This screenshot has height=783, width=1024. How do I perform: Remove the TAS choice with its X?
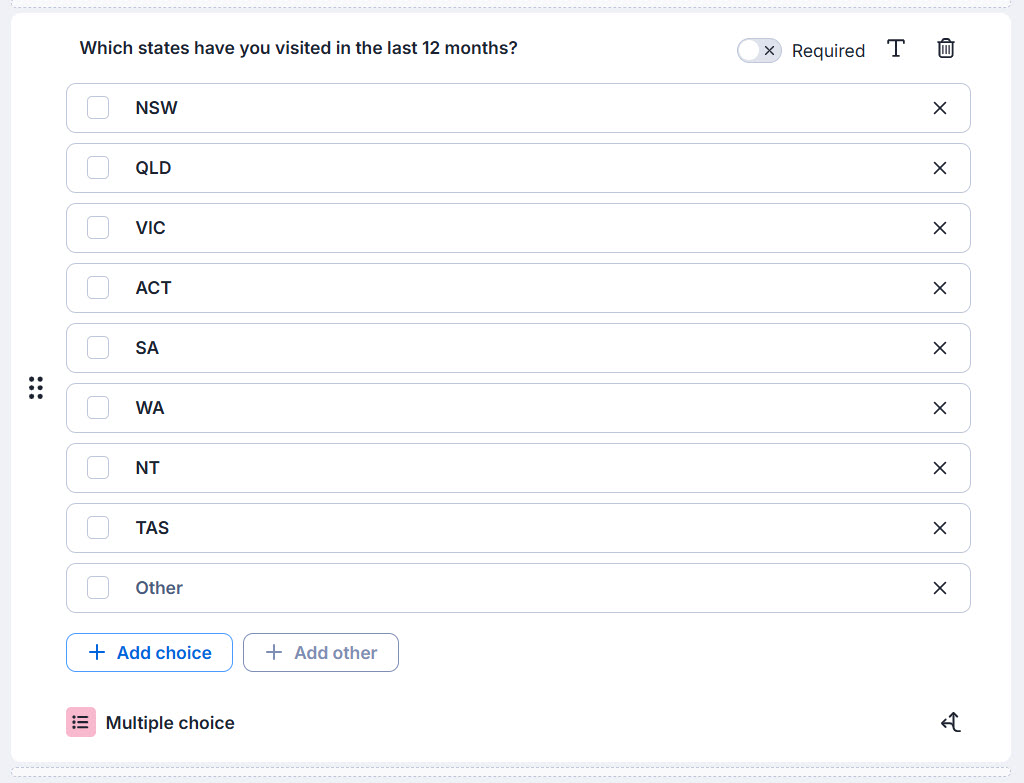point(939,528)
